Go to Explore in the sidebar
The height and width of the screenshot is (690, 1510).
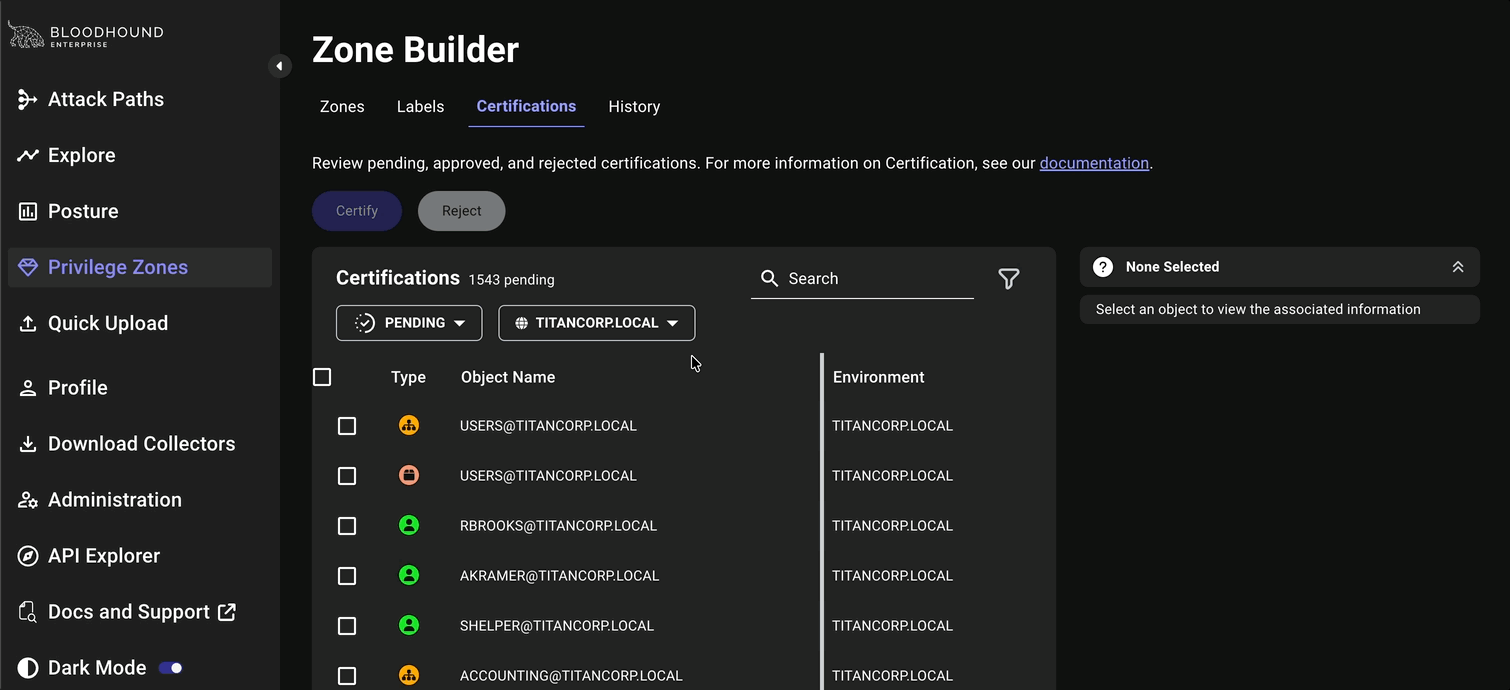82,155
